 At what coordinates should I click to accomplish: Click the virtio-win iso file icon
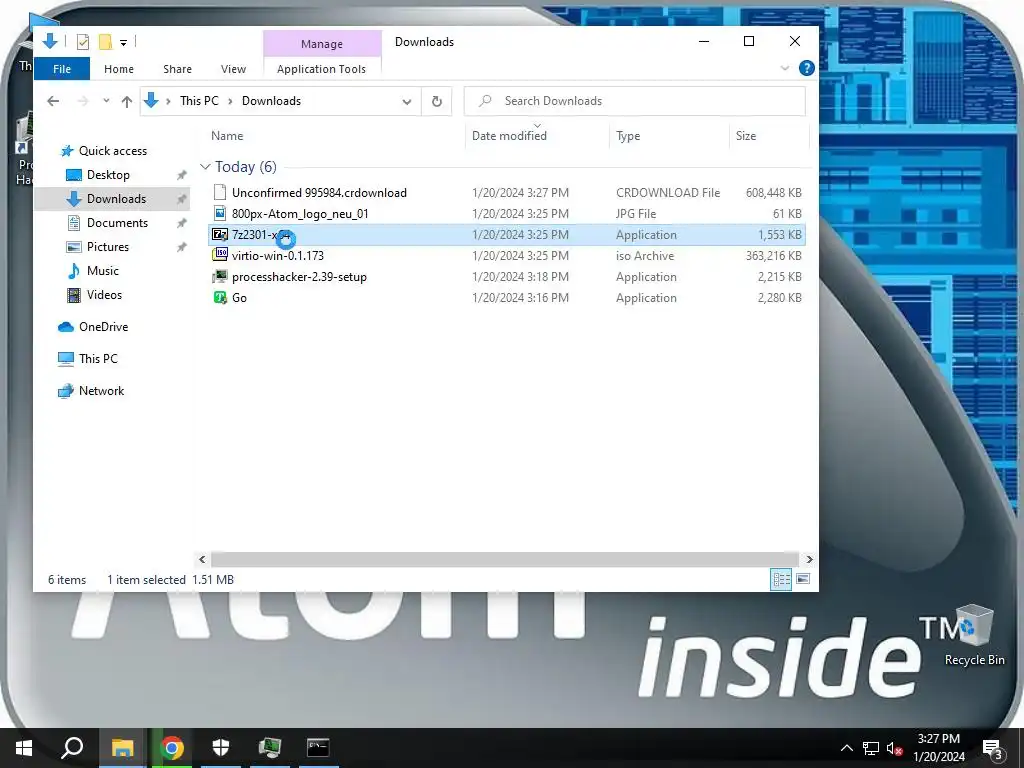pyautogui.click(x=220, y=255)
